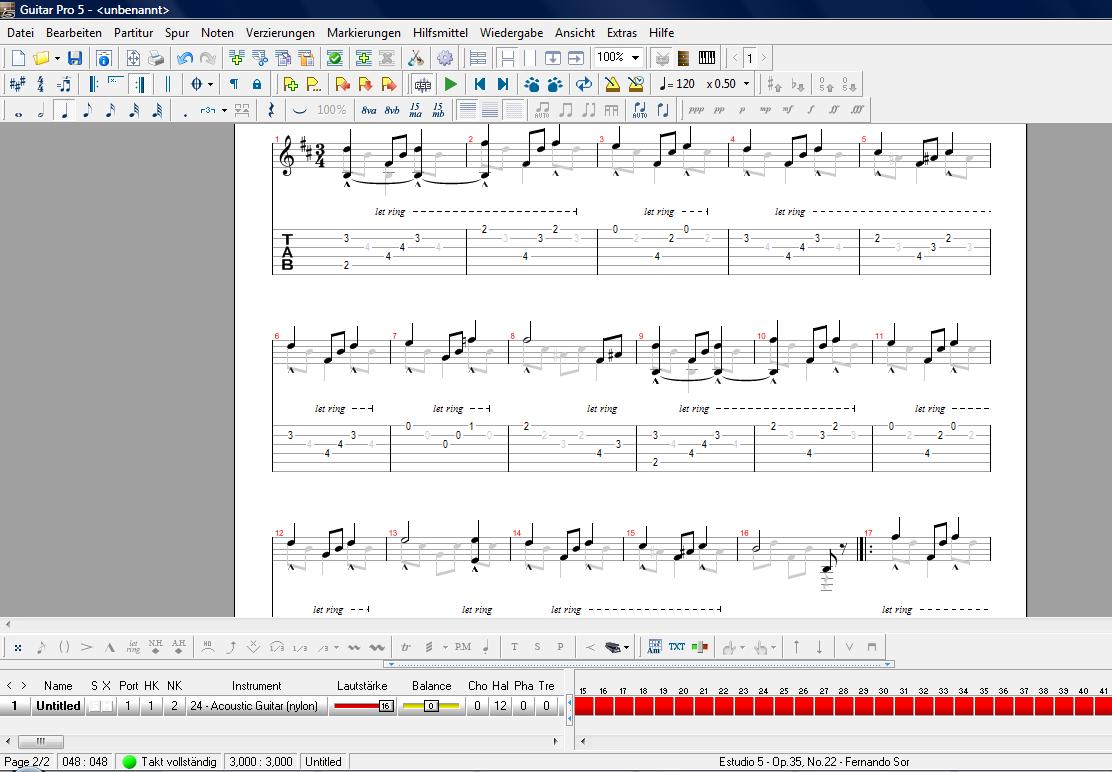Click the TXT text insert icon
Screen dimensions: 1112x772
click(677, 647)
